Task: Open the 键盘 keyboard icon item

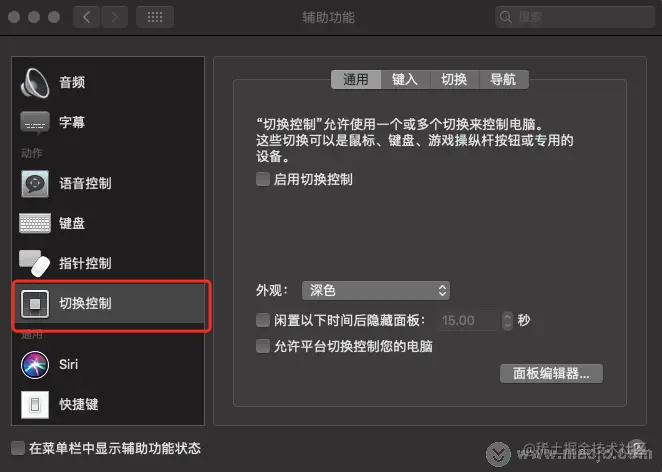Action: 35,223
